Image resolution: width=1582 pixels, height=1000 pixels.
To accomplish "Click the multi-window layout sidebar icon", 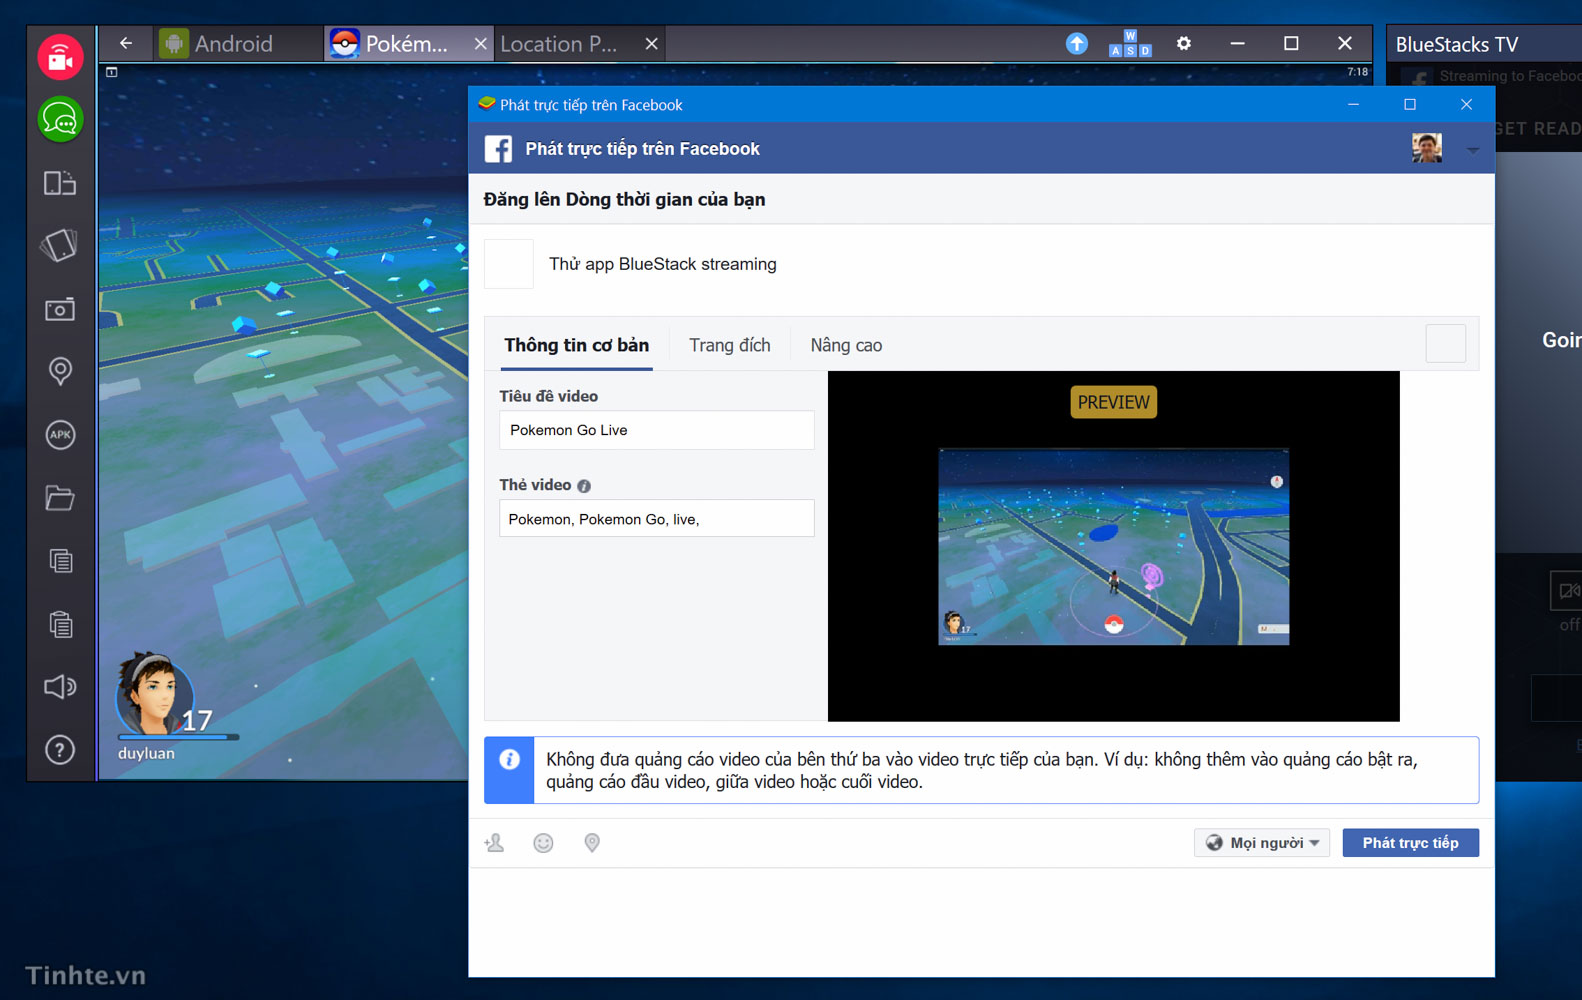I will [60, 183].
